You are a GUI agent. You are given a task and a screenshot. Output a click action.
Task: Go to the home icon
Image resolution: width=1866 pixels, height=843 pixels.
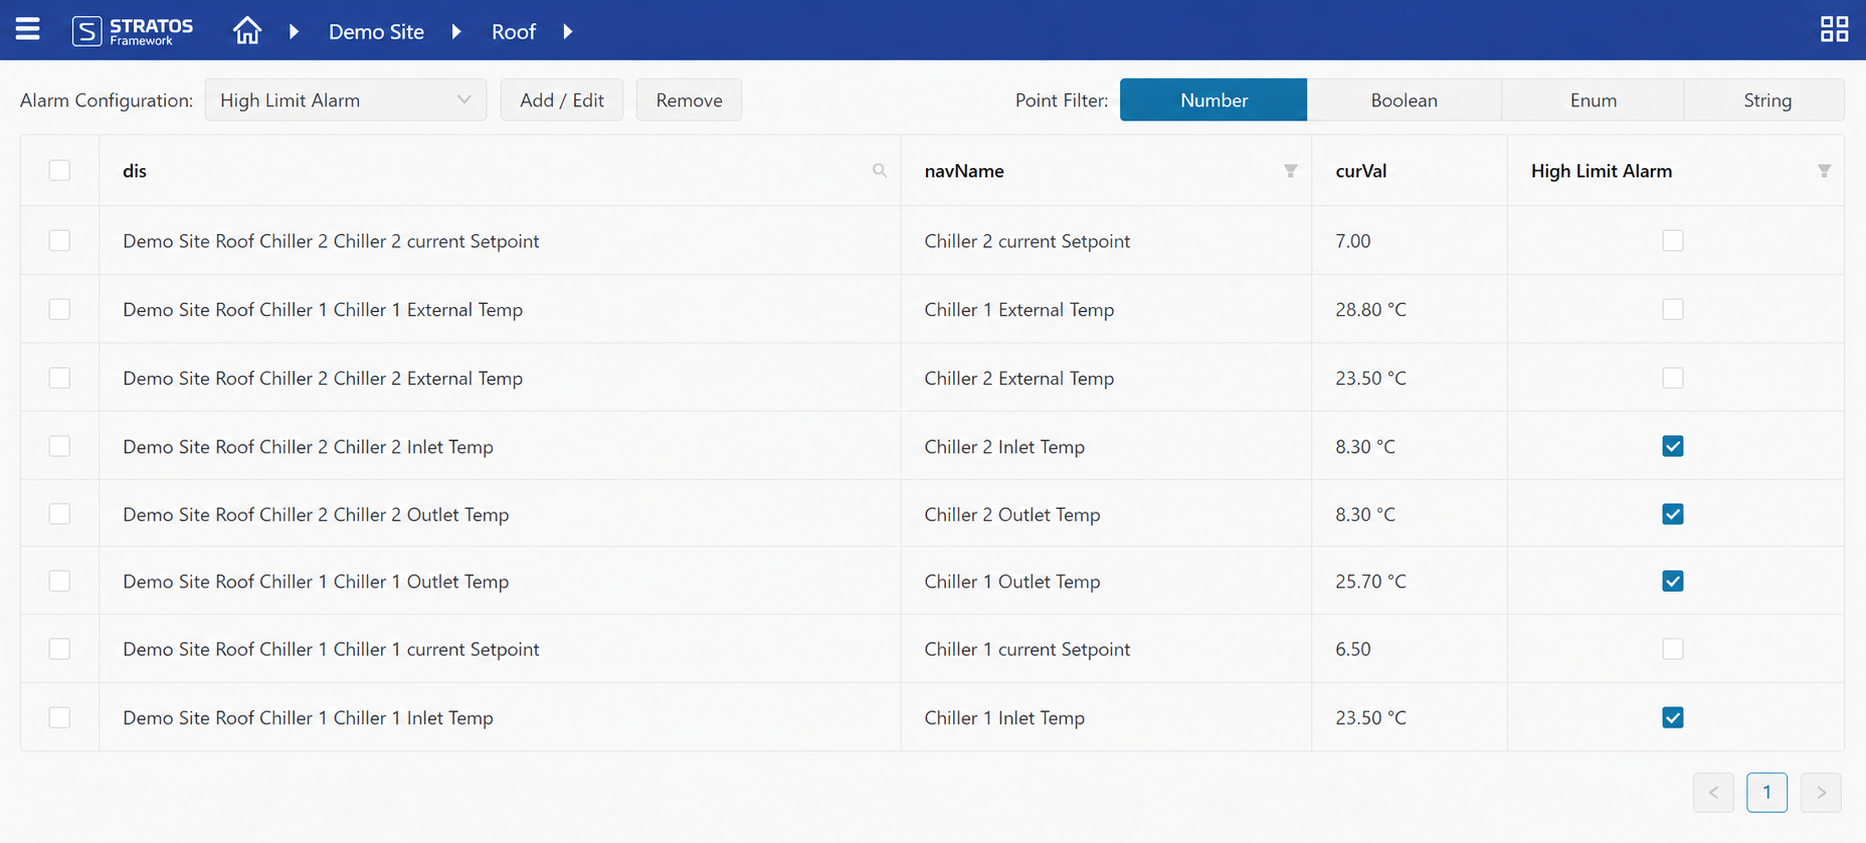coord(247,31)
